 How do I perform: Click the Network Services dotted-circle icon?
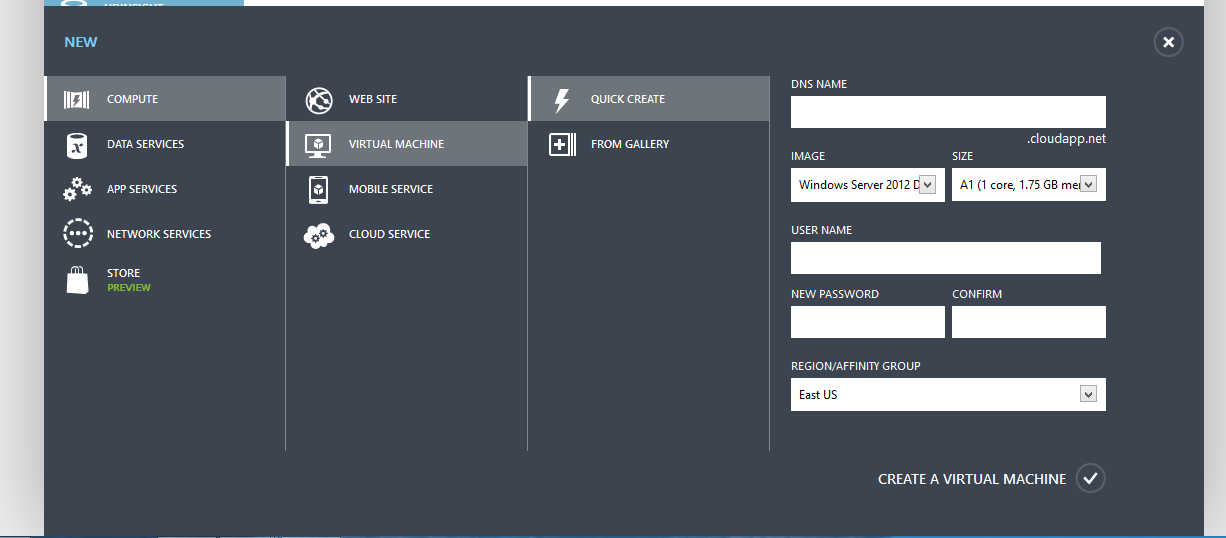[x=77, y=234]
